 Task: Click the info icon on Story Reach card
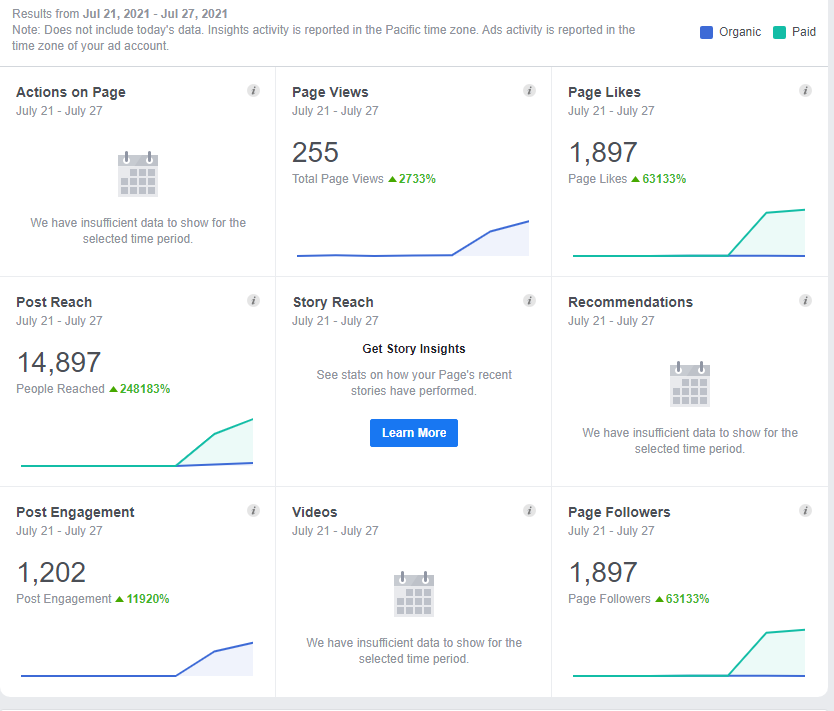[x=529, y=300]
